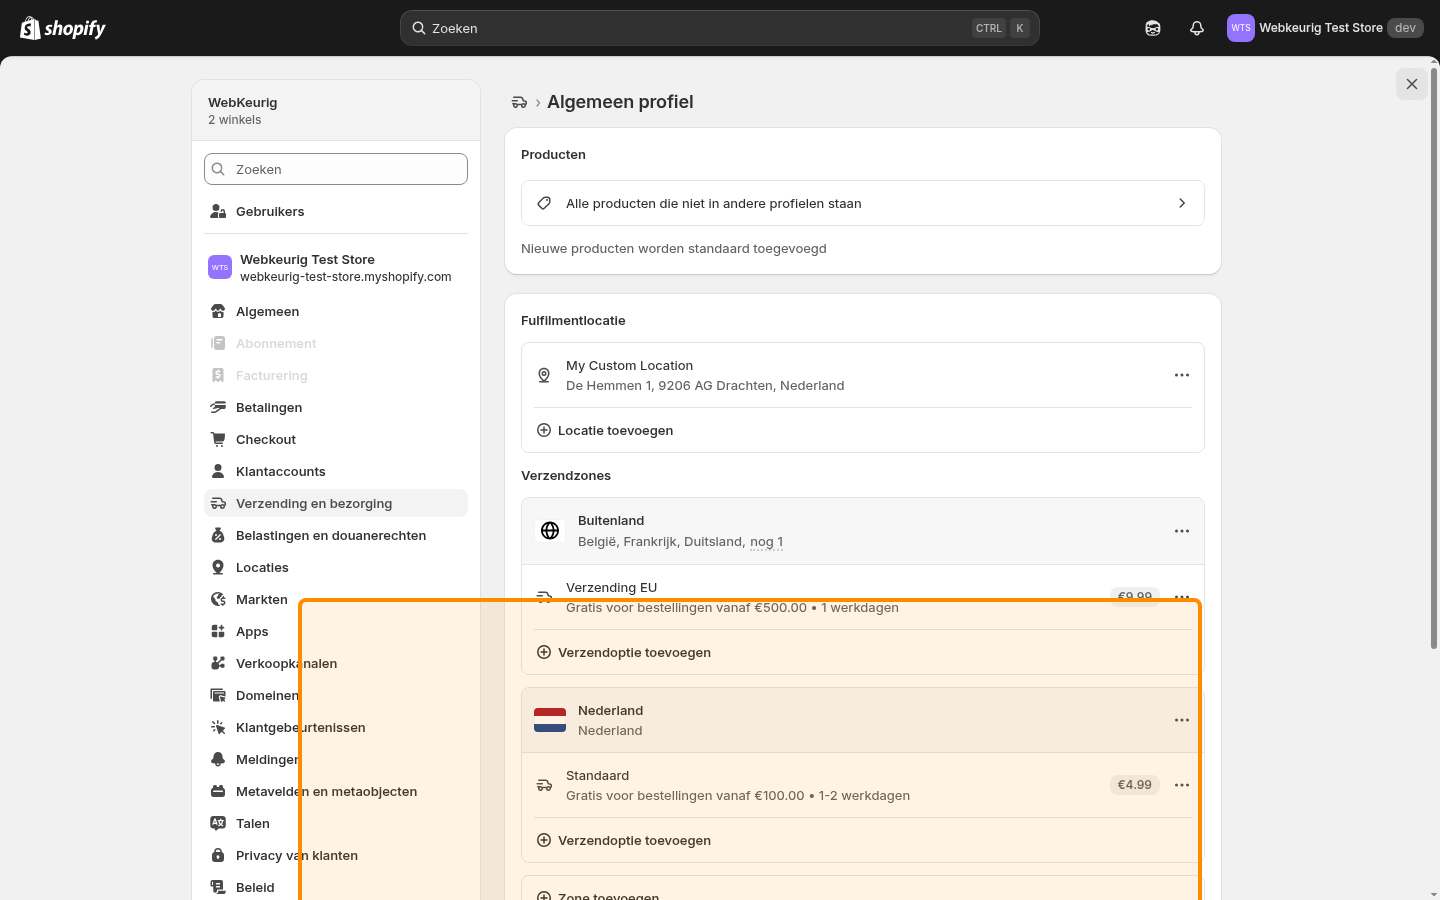Click the Apps grid icon
This screenshot has height=900, width=1440.
click(218, 631)
